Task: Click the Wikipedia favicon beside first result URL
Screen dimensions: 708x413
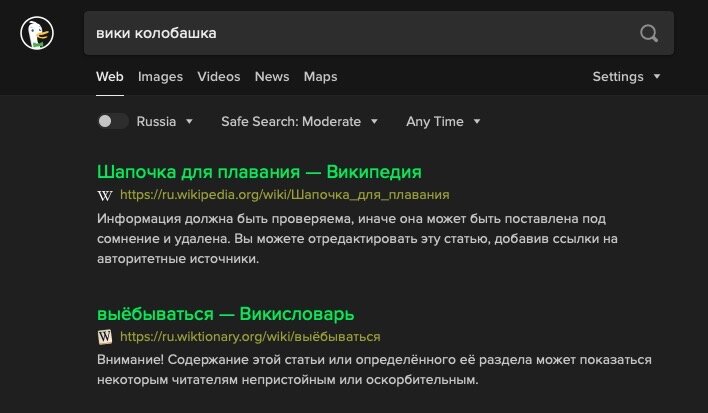Action: [105, 195]
